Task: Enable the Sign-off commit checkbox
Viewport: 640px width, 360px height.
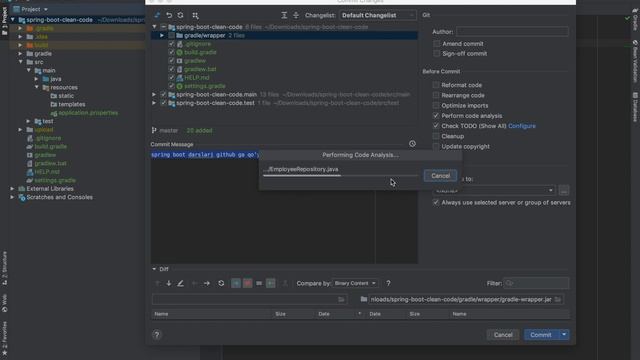Action: (x=437, y=53)
